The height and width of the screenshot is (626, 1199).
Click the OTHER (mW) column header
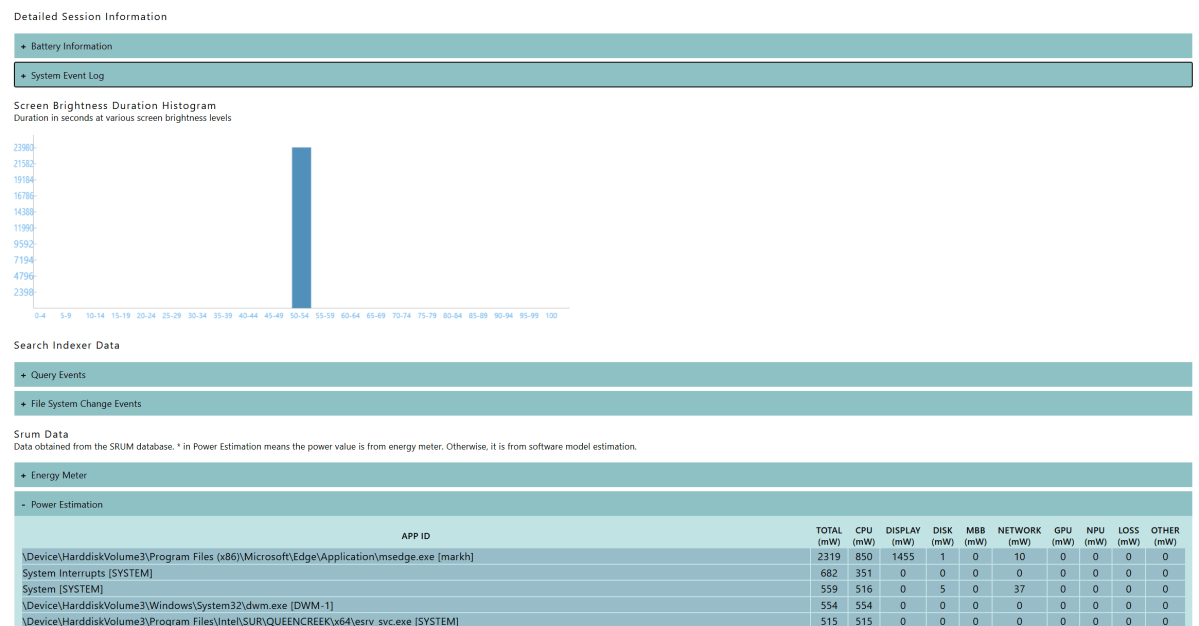coord(1165,536)
